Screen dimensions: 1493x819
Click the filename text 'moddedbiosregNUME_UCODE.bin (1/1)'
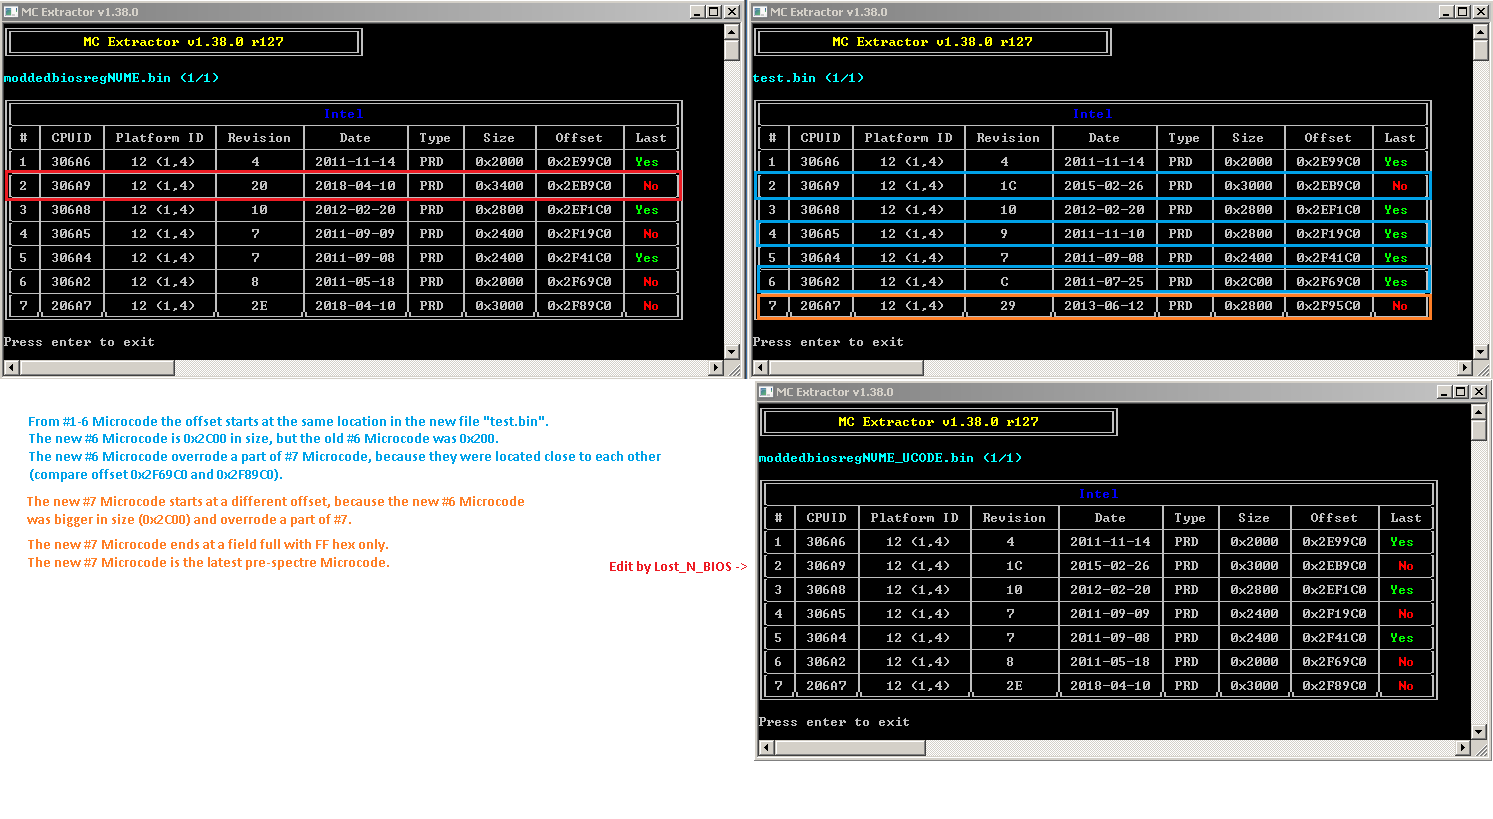tap(890, 458)
